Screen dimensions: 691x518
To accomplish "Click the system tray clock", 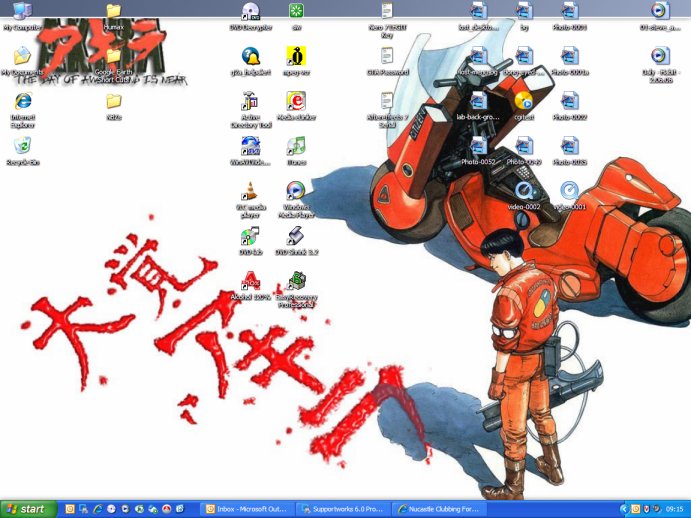I will tap(675, 508).
